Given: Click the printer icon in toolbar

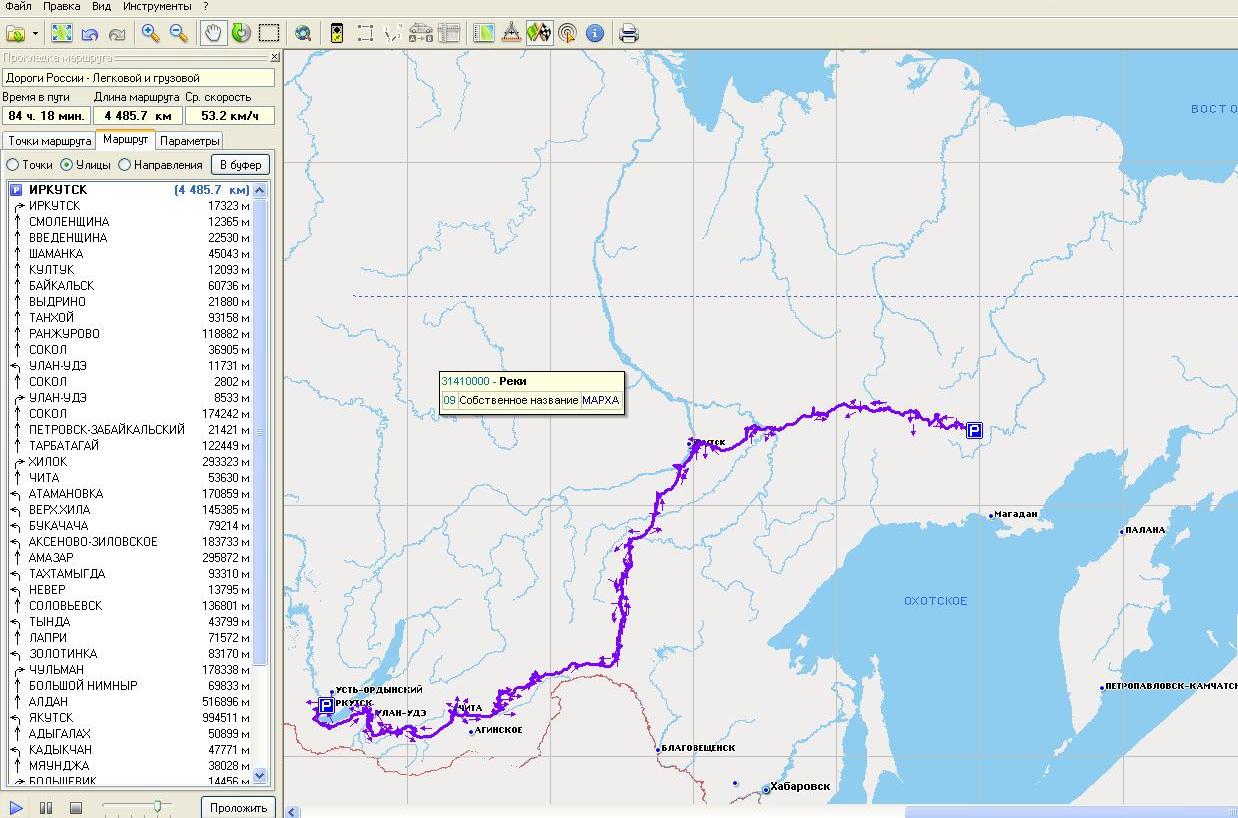Looking at the screenshot, I should pyautogui.click(x=628, y=33).
